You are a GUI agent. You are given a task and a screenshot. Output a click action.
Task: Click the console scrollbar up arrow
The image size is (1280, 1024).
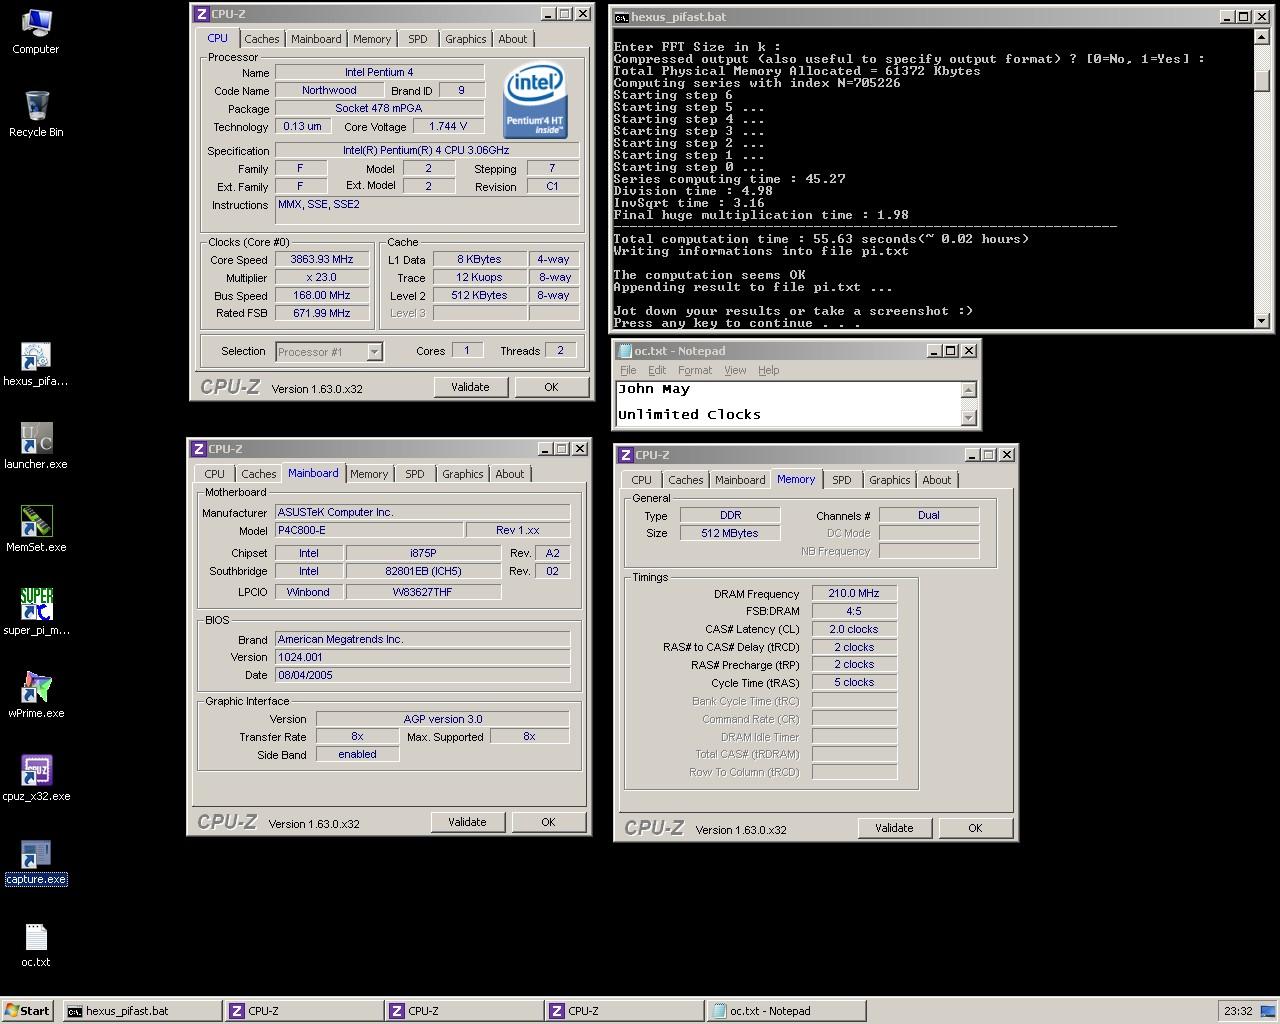pos(1261,38)
